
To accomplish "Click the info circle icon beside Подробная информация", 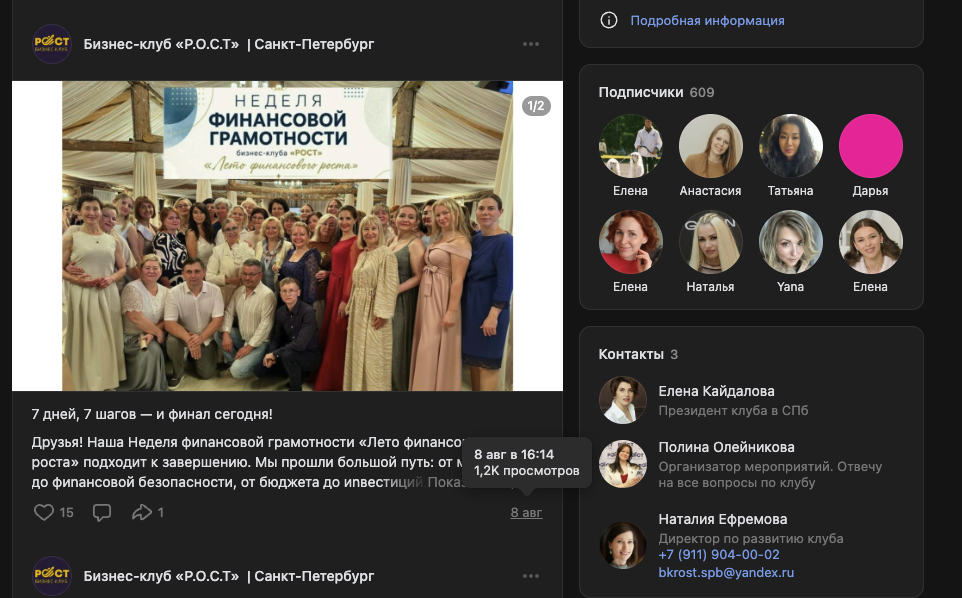I will pos(609,20).
